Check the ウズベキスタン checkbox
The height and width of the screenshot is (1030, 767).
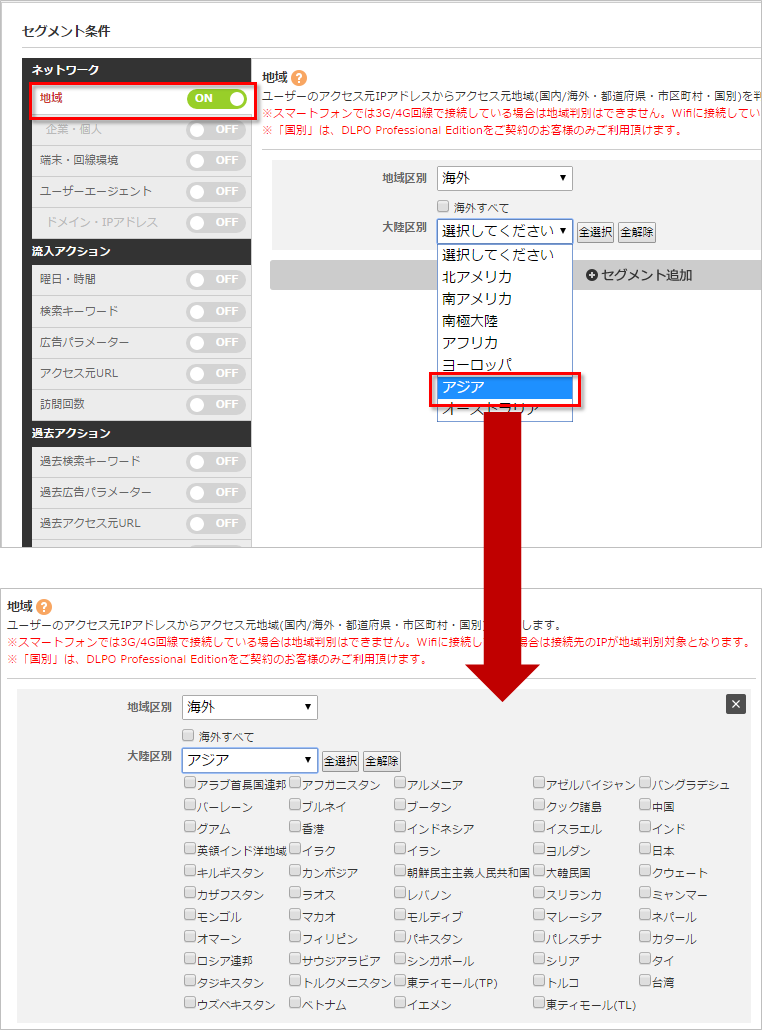[x=190, y=1002]
